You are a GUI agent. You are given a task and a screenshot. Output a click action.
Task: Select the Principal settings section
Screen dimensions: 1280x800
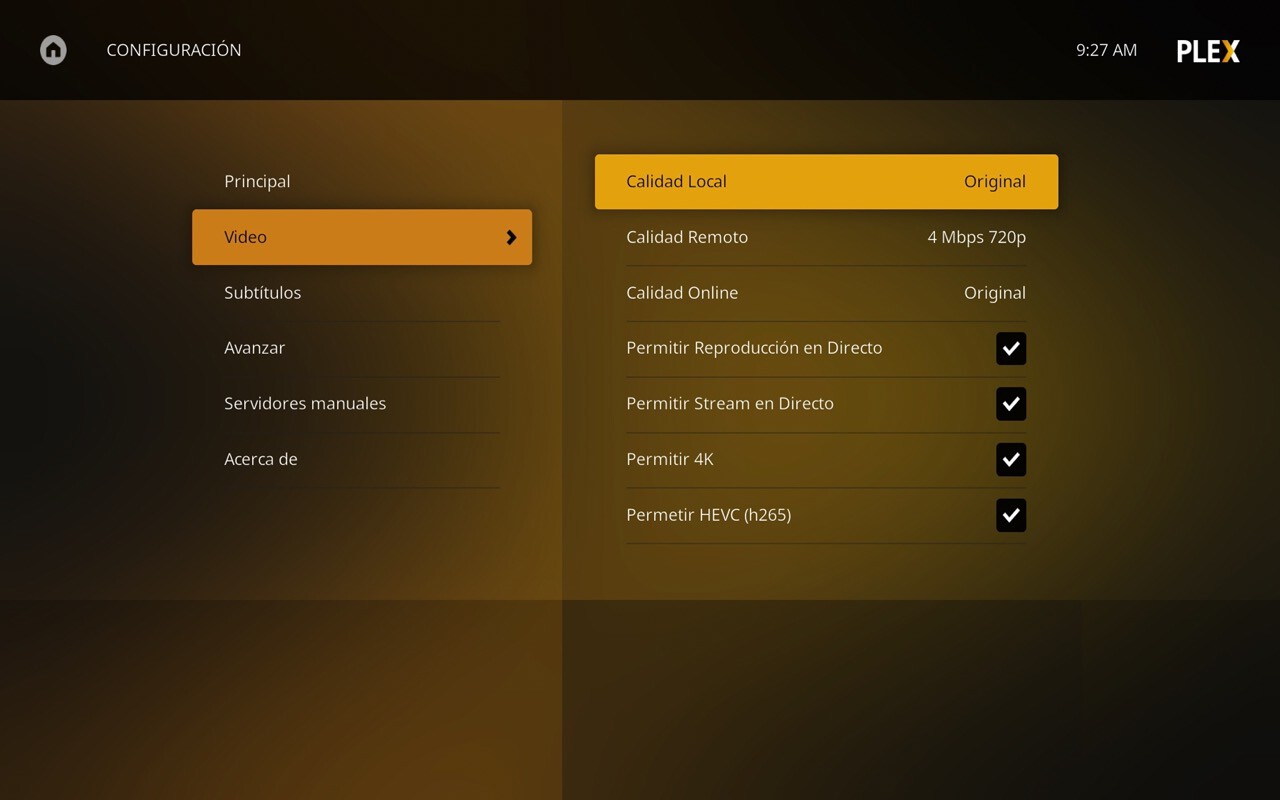[257, 181]
